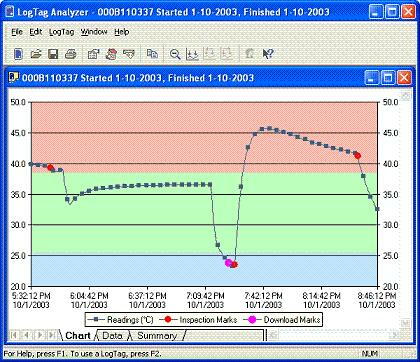
Task: Click the Copy toolbar icon
Action: pos(152,54)
